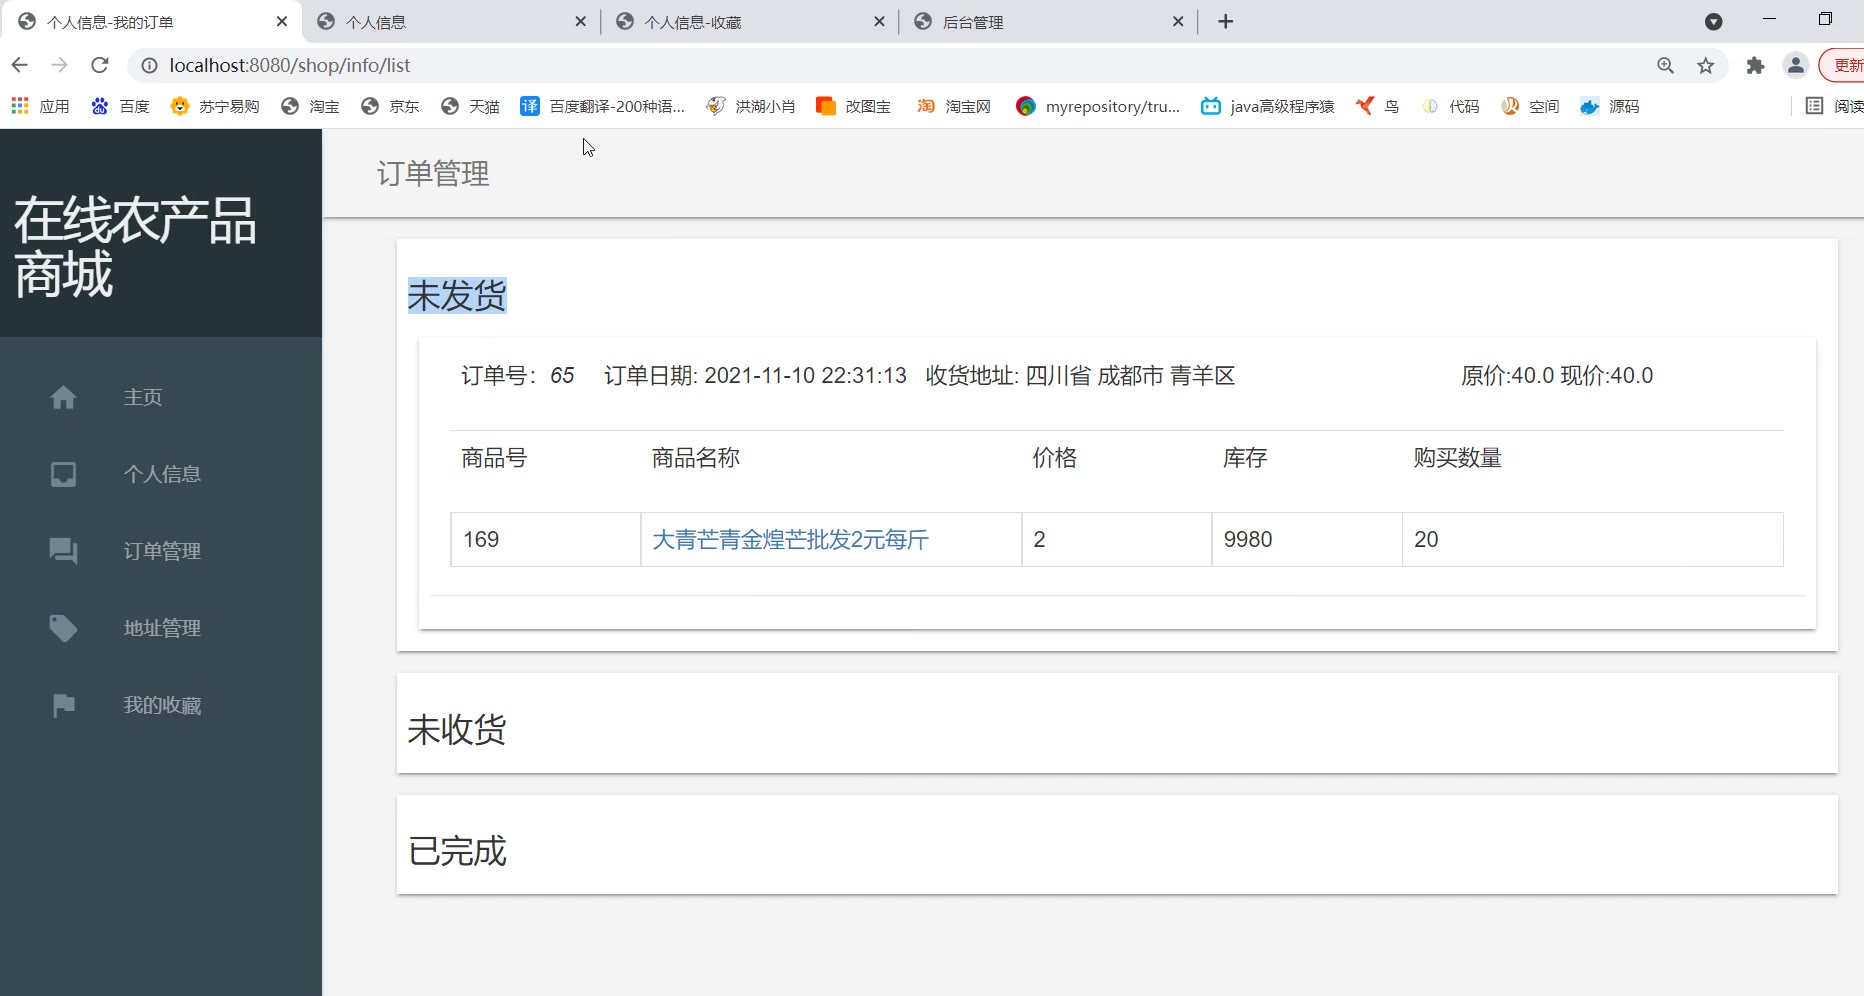This screenshot has height=996, width=1864.
Task: Close the 个人信息-收藏 tab
Action: (879, 21)
